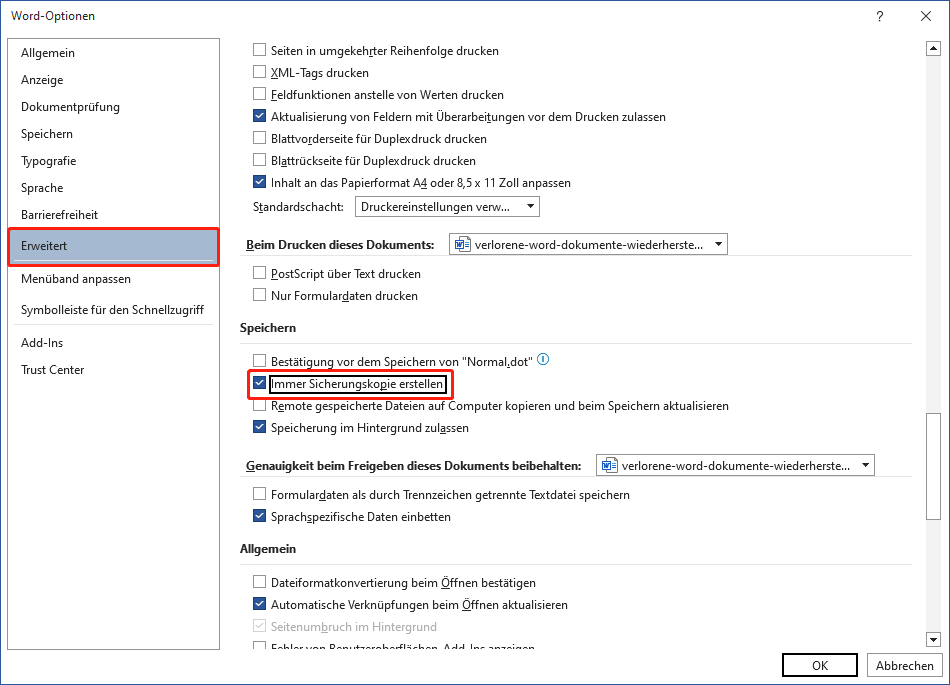Dismiss dialog with Abbrechen button
Image resolution: width=950 pixels, height=685 pixels.
(903, 664)
